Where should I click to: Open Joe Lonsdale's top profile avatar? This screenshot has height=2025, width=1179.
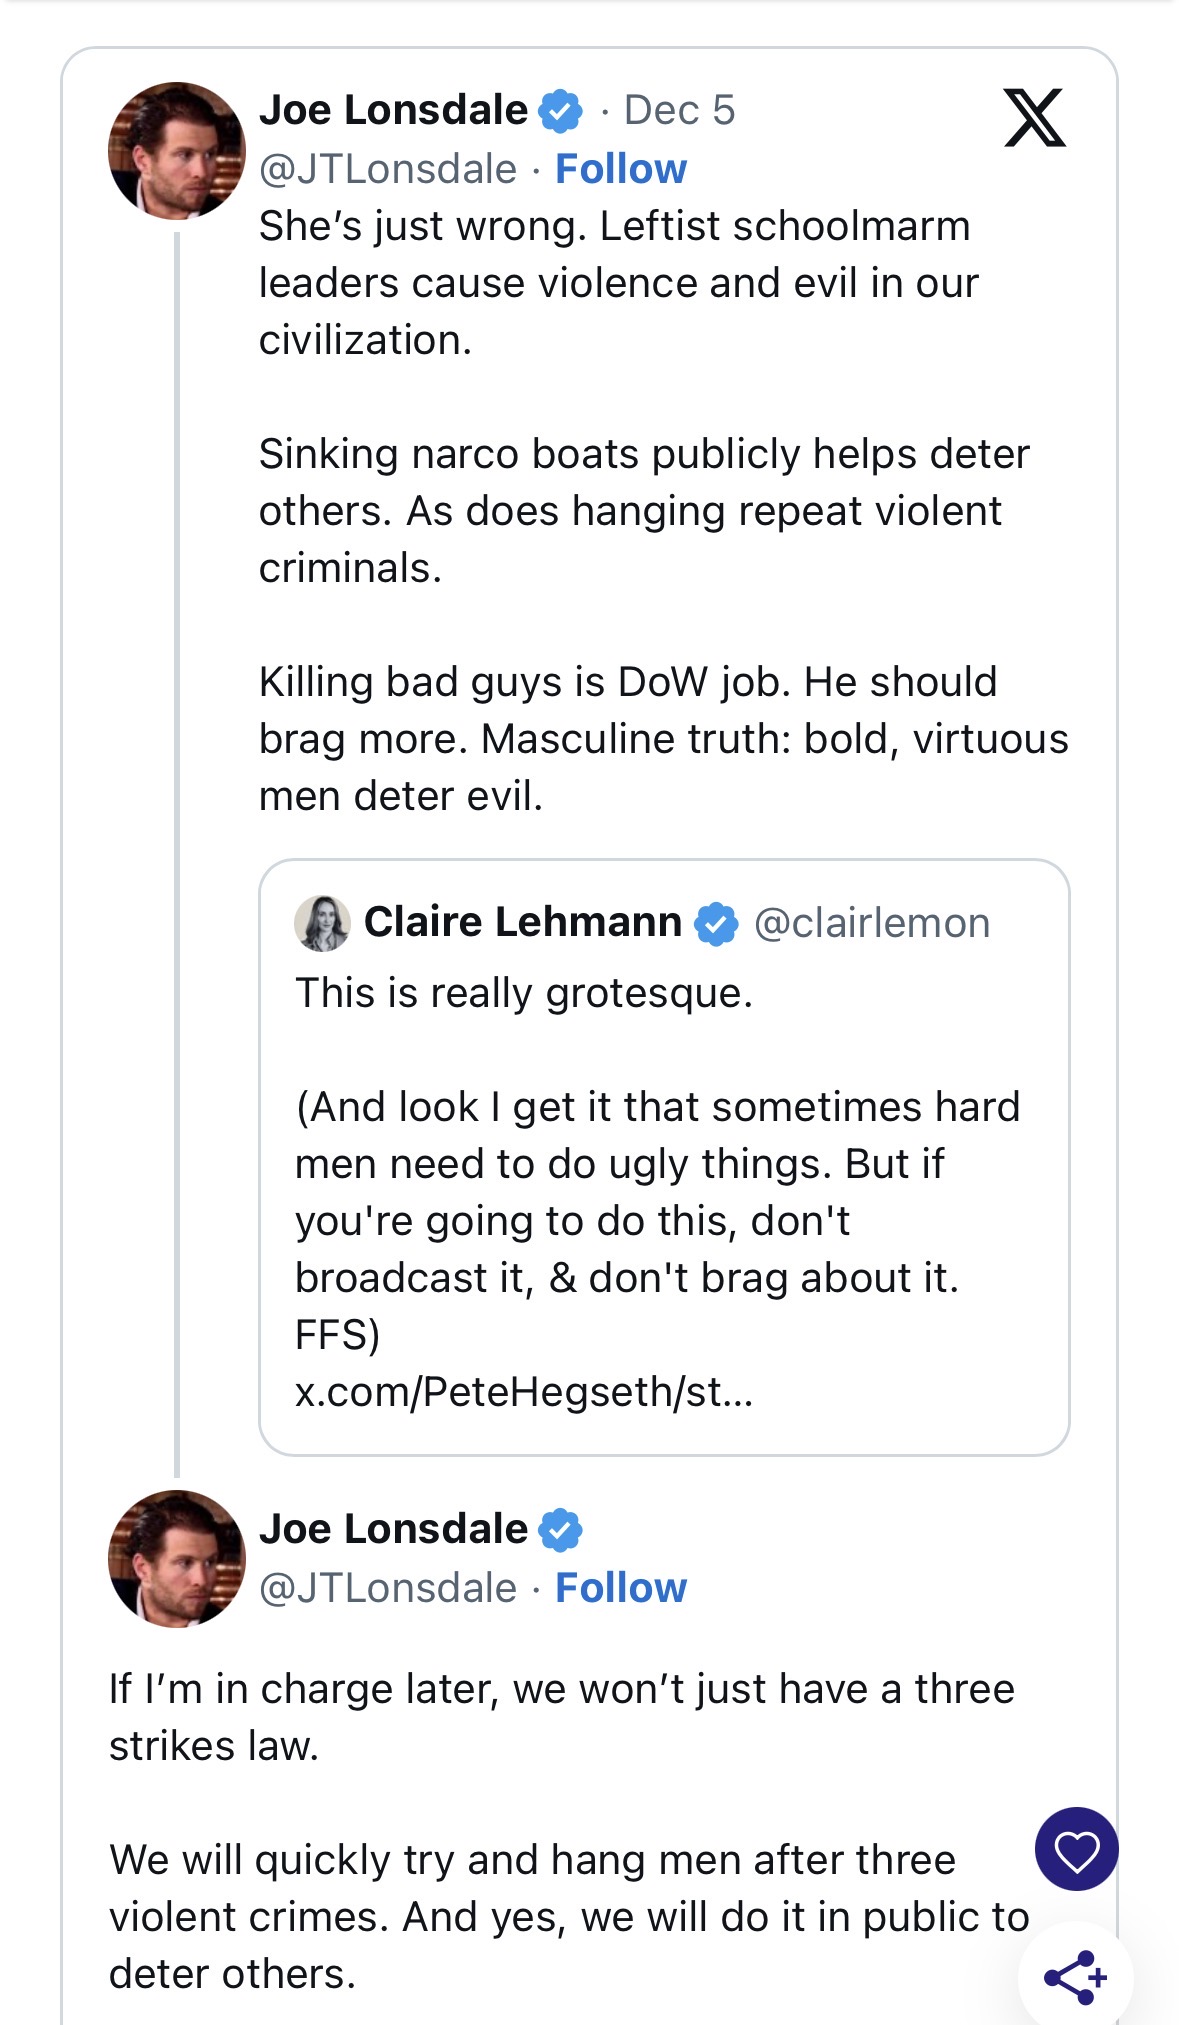(177, 151)
